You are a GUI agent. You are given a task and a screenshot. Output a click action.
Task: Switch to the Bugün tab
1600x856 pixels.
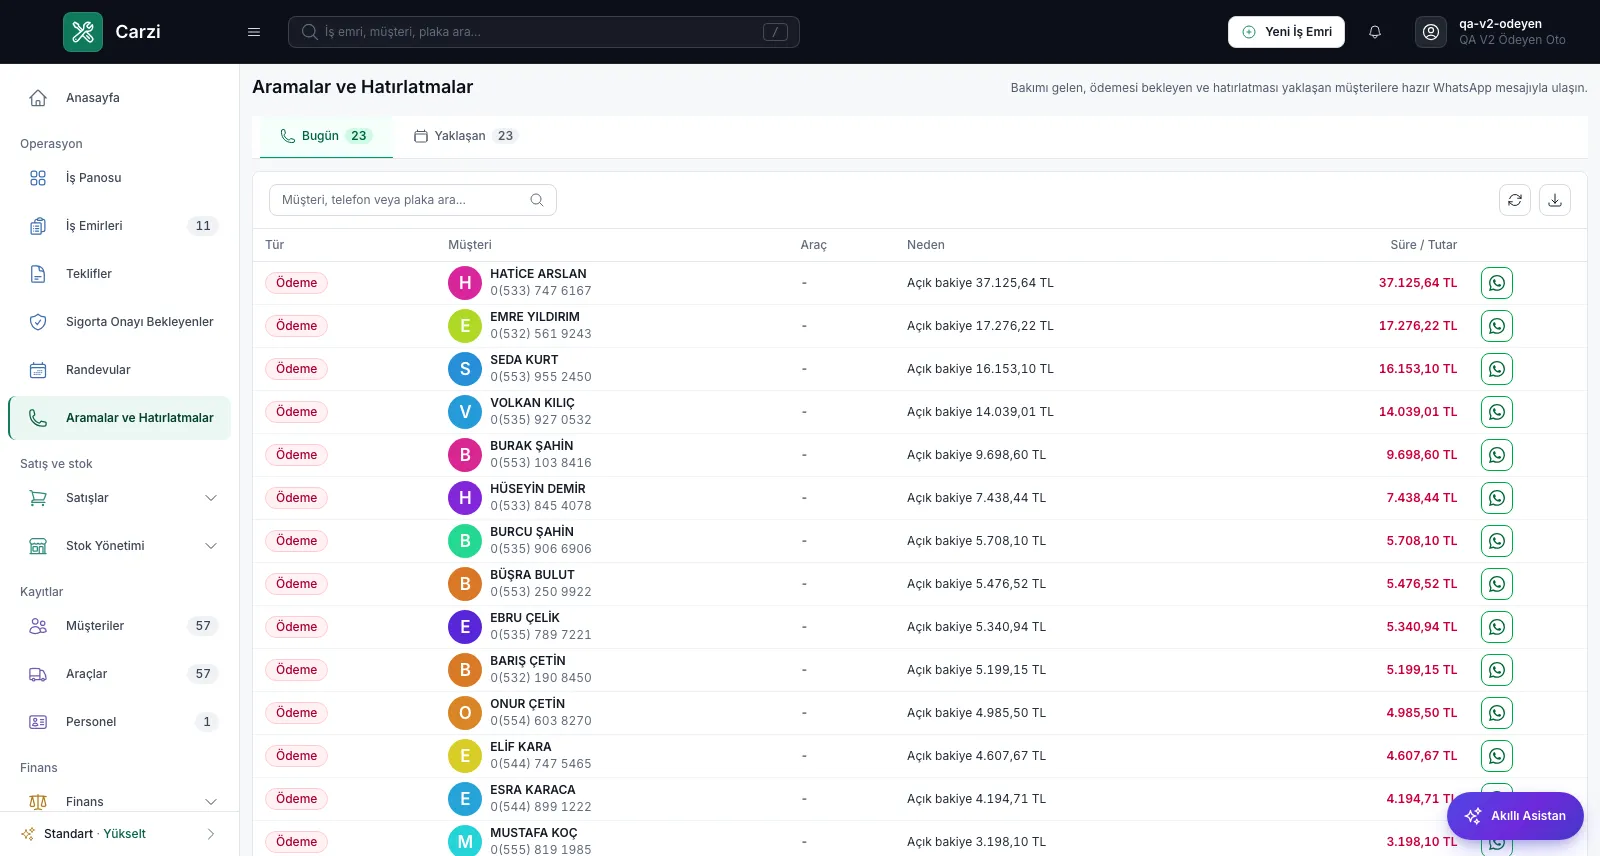(326, 136)
